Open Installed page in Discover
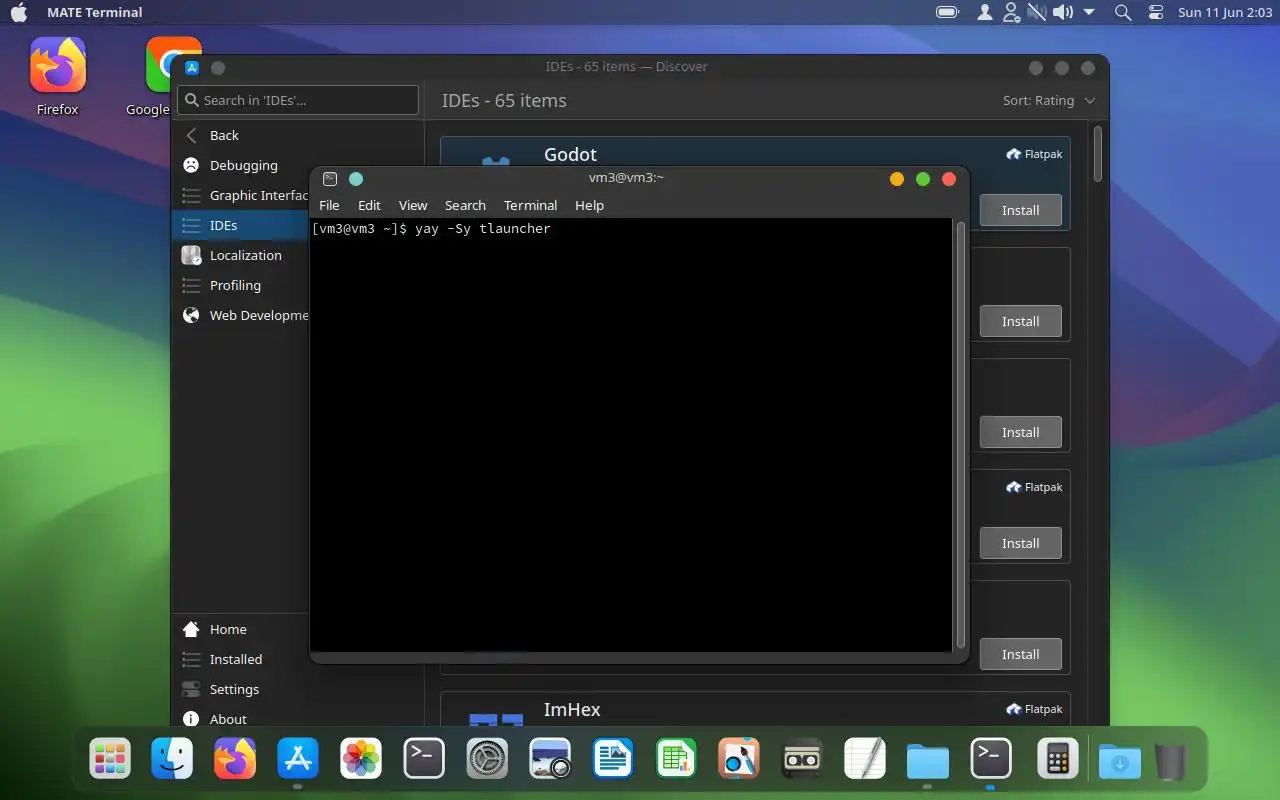This screenshot has width=1280, height=800. pos(240,659)
